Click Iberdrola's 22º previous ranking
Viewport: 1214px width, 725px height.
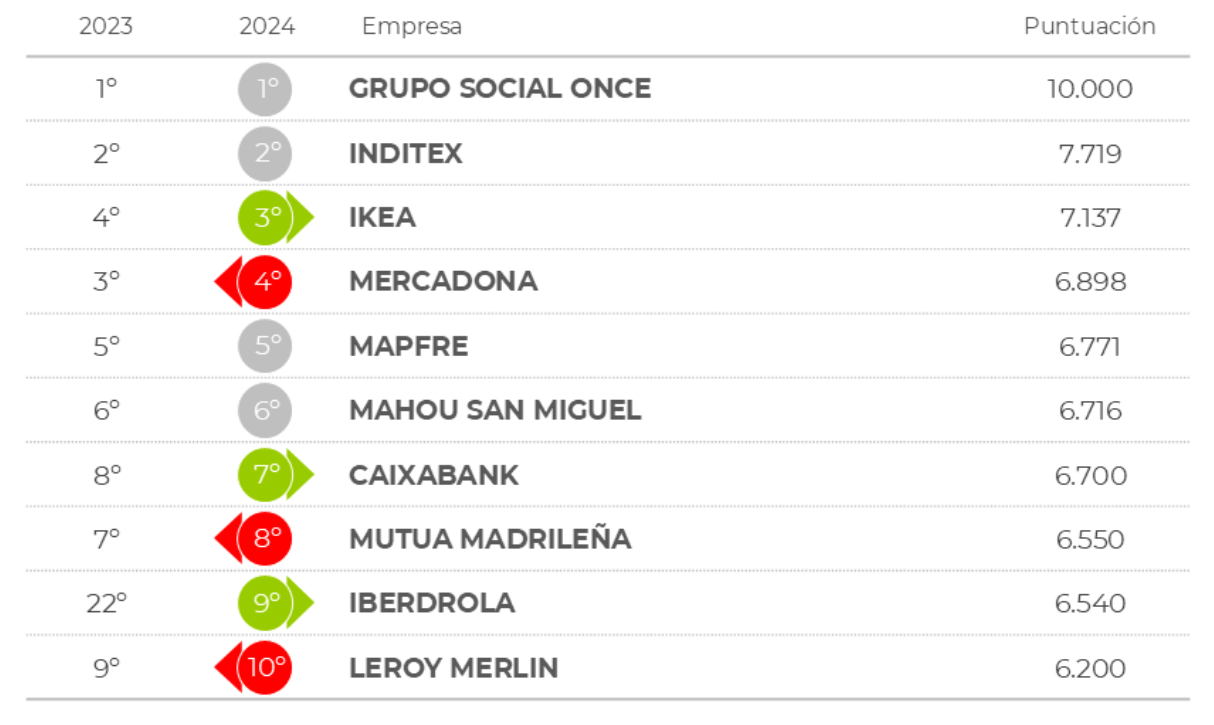(x=107, y=603)
